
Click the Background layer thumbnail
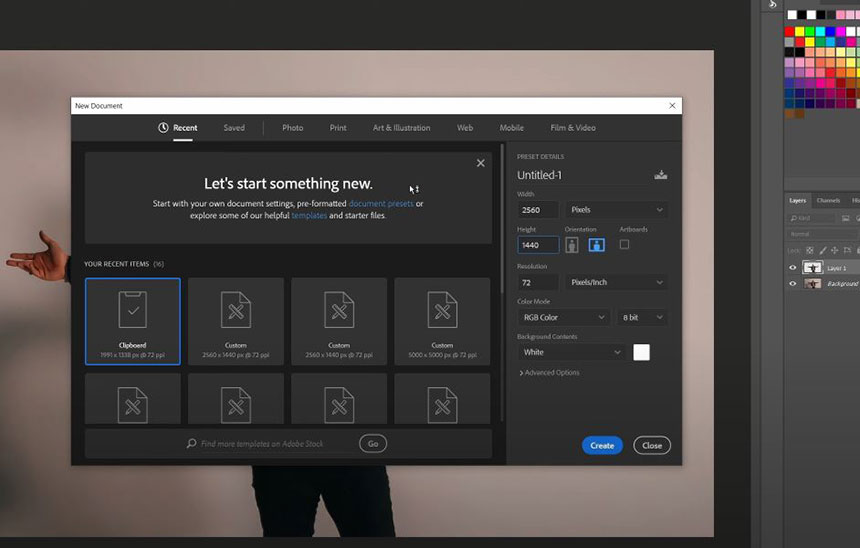[812, 284]
